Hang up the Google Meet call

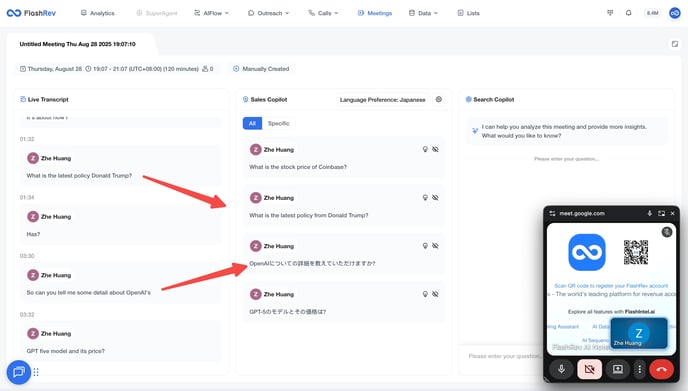(661, 369)
